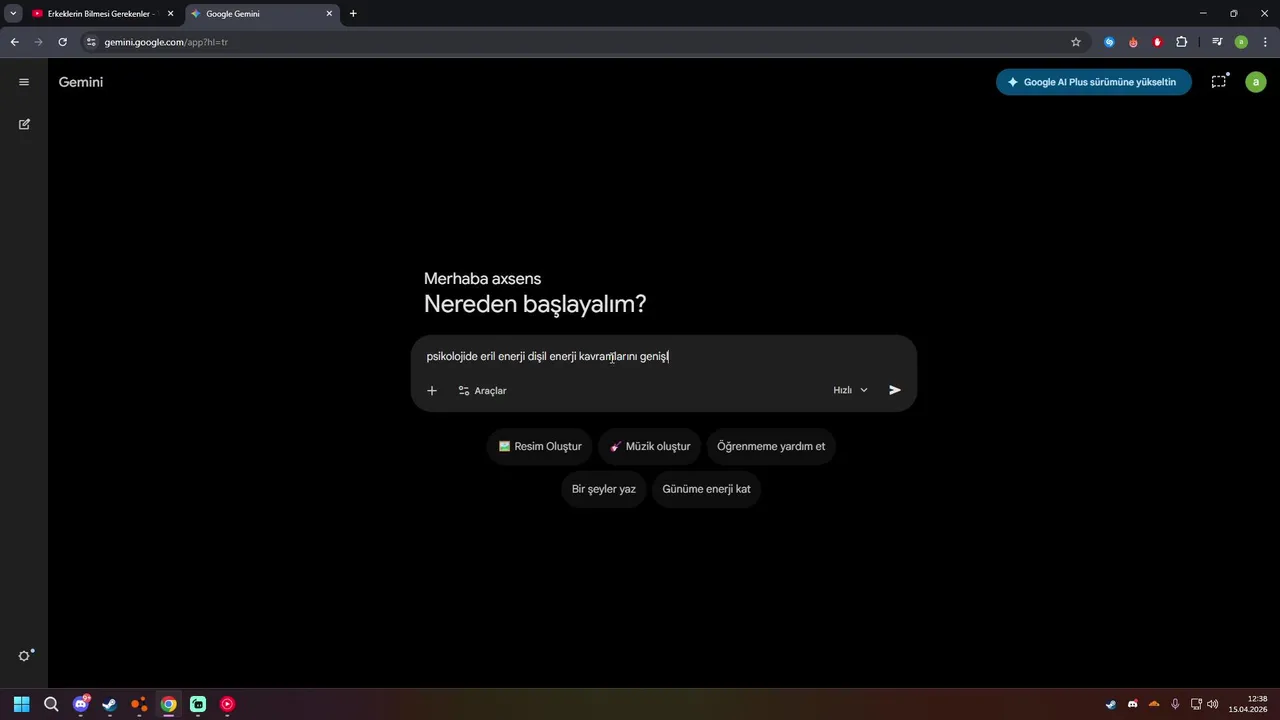Open the red hand blocker extension
The height and width of the screenshot is (720, 1280).
click(x=1157, y=42)
